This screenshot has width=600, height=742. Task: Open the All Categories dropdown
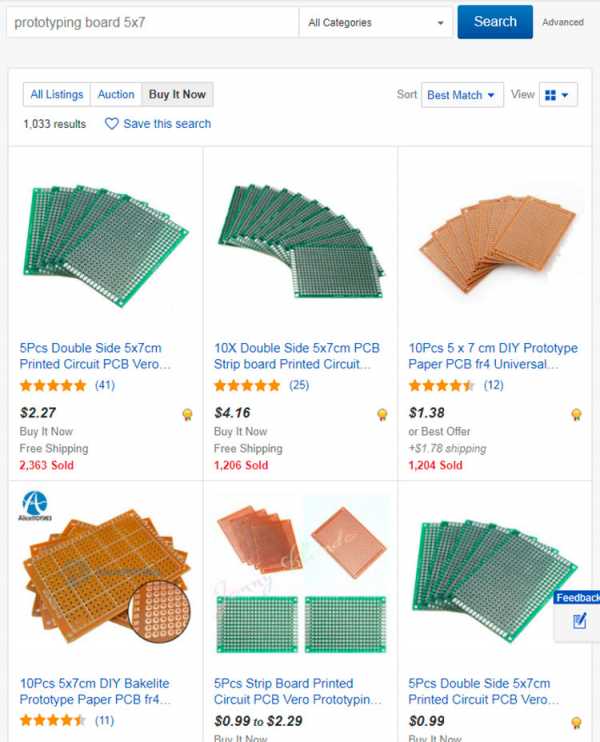click(x=376, y=22)
